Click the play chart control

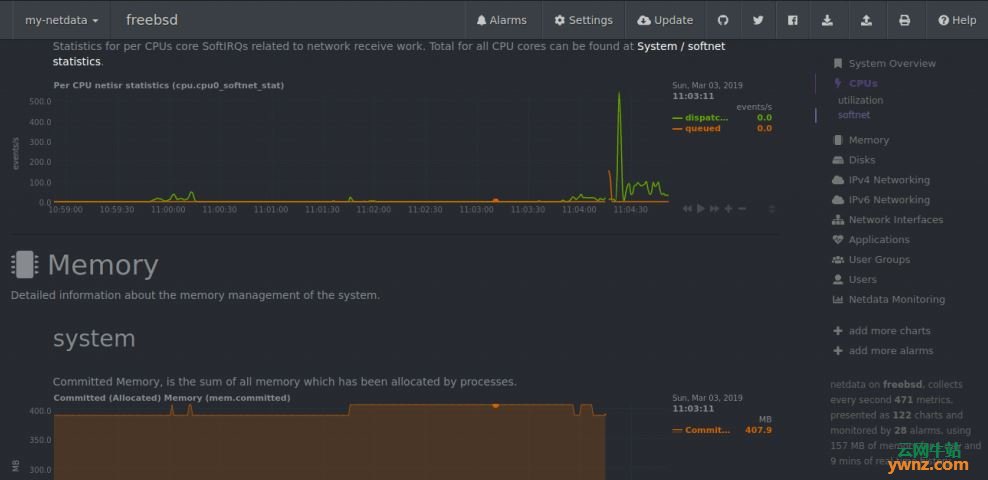701,209
